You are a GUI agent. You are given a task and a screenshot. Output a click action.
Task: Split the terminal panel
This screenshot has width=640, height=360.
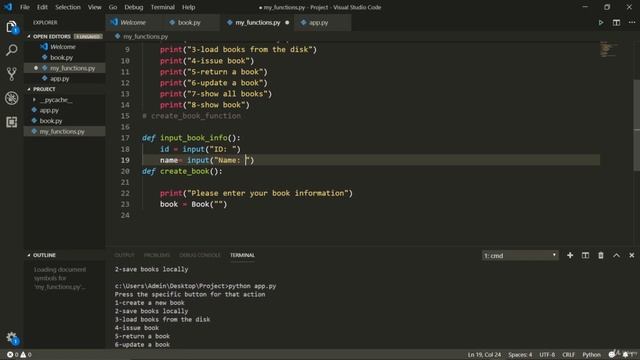pos(585,255)
